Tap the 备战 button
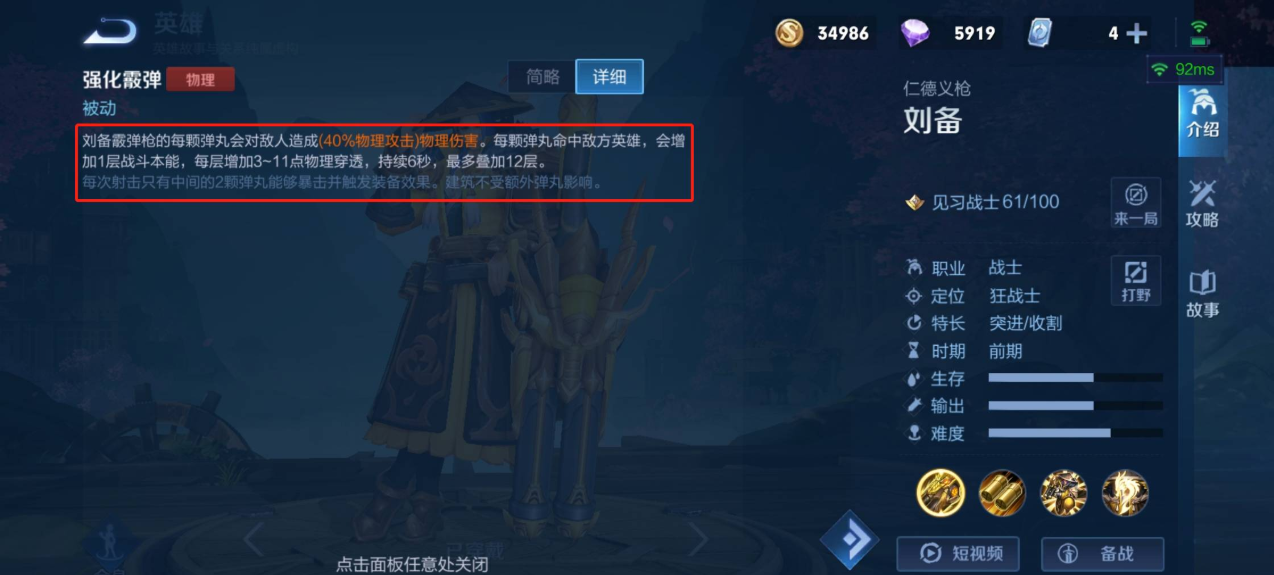1274x575 pixels. (1103, 553)
